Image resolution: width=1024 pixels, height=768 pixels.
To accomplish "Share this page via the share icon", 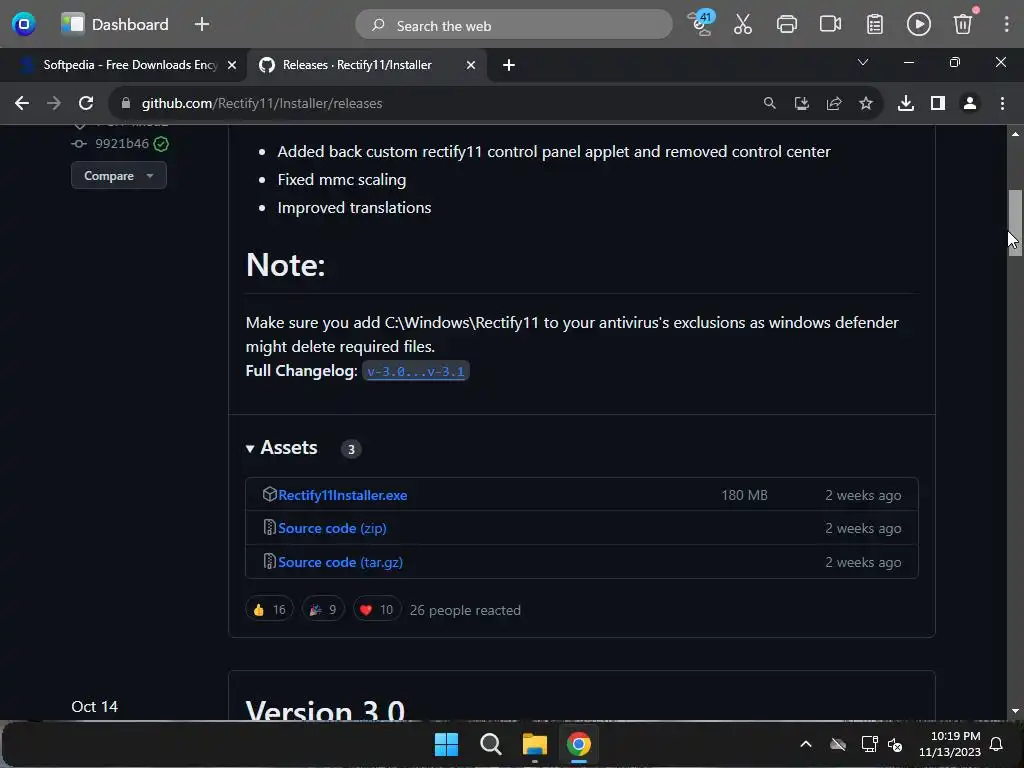I will click(x=833, y=103).
